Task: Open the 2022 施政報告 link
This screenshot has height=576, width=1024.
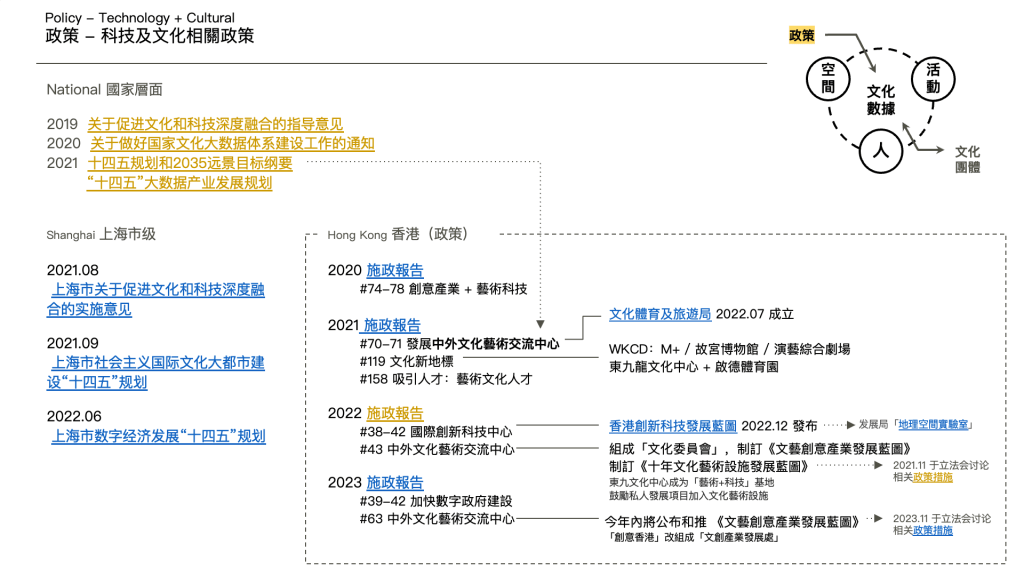Action: click(394, 413)
